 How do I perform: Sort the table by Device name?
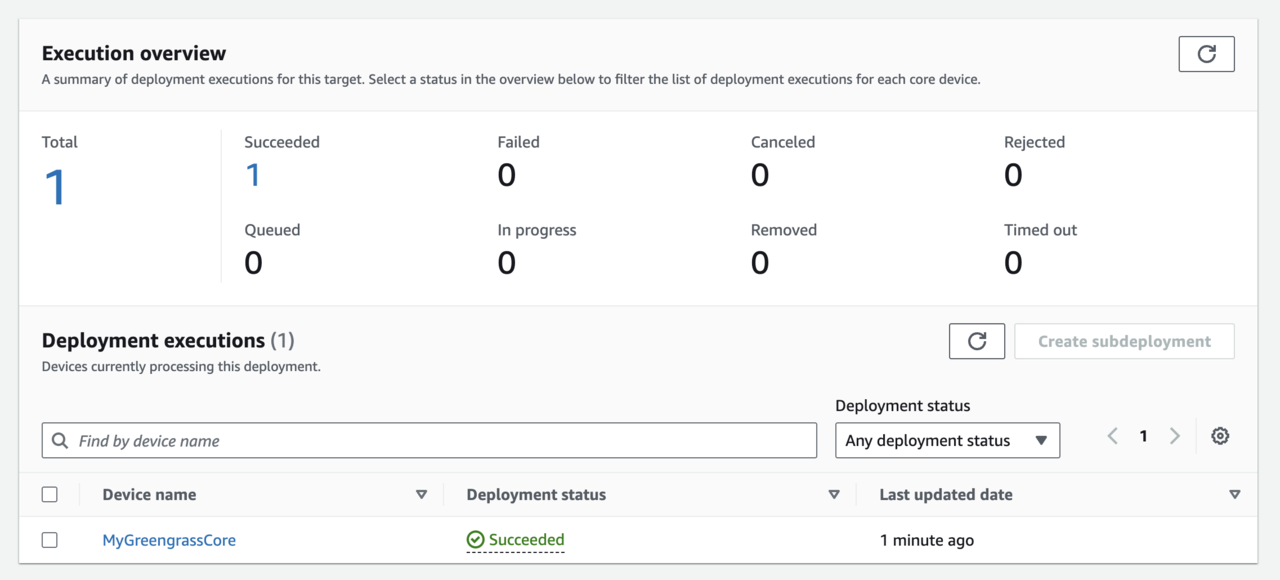(x=421, y=494)
